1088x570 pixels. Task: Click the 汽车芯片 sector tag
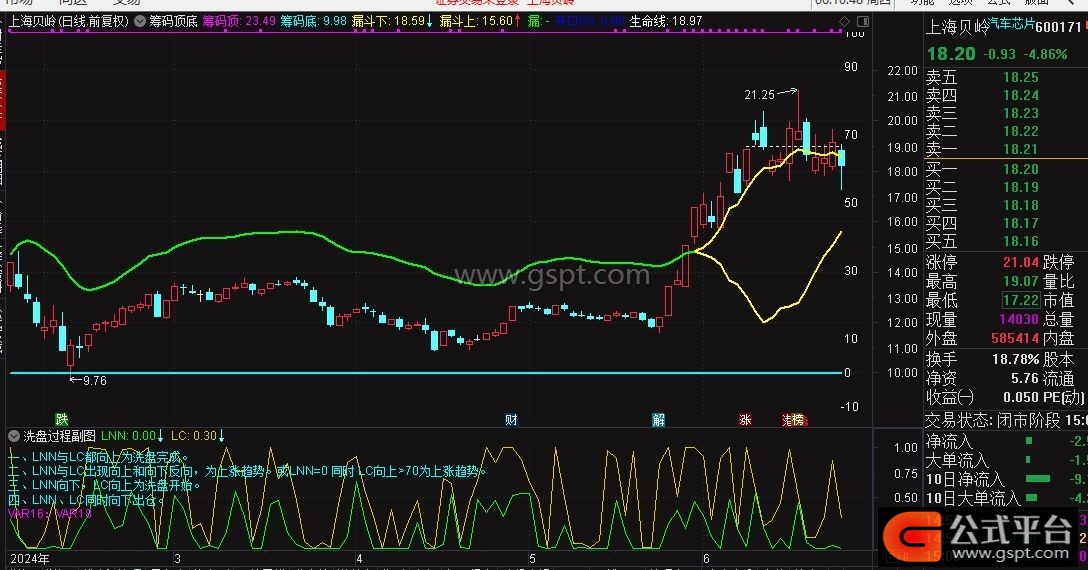[x=1011, y=24]
